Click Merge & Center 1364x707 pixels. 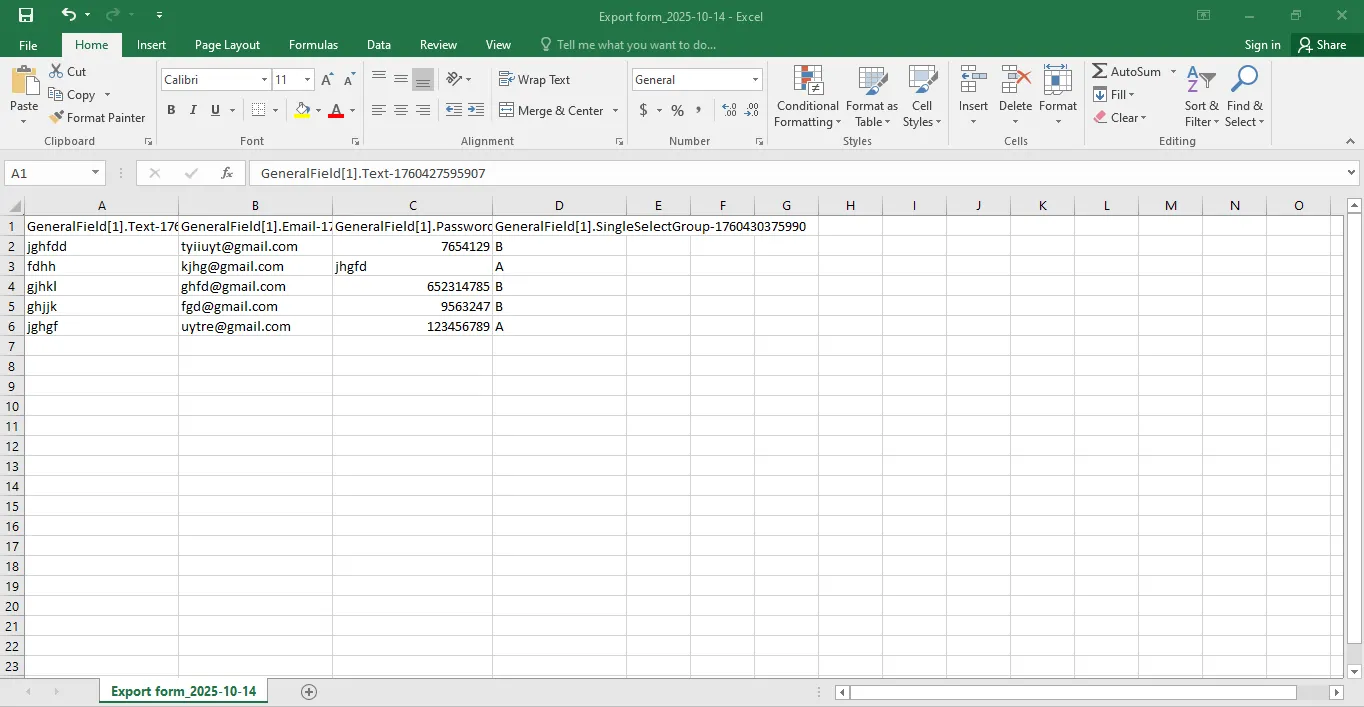[552, 111]
